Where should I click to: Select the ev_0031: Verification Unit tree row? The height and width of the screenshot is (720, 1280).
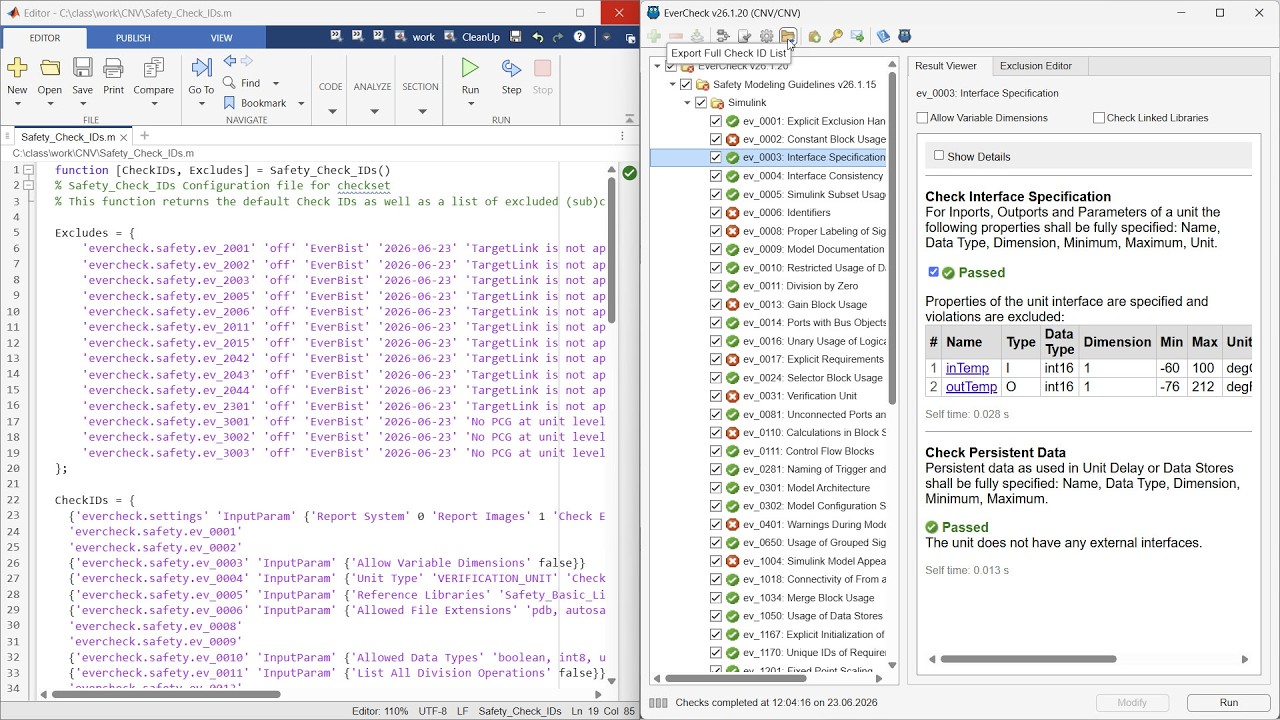tap(768, 396)
